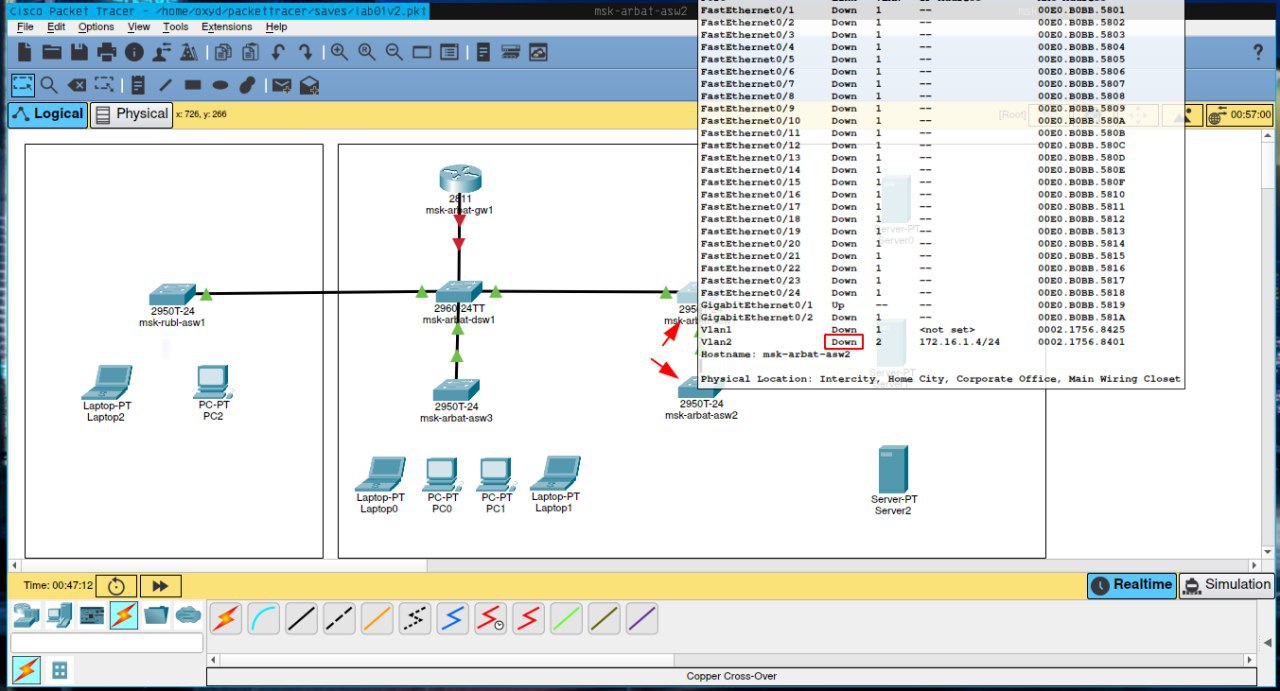The image size is (1280, 691).
Task: Select msk-rubl-asw1 switch
Action: 172,294
